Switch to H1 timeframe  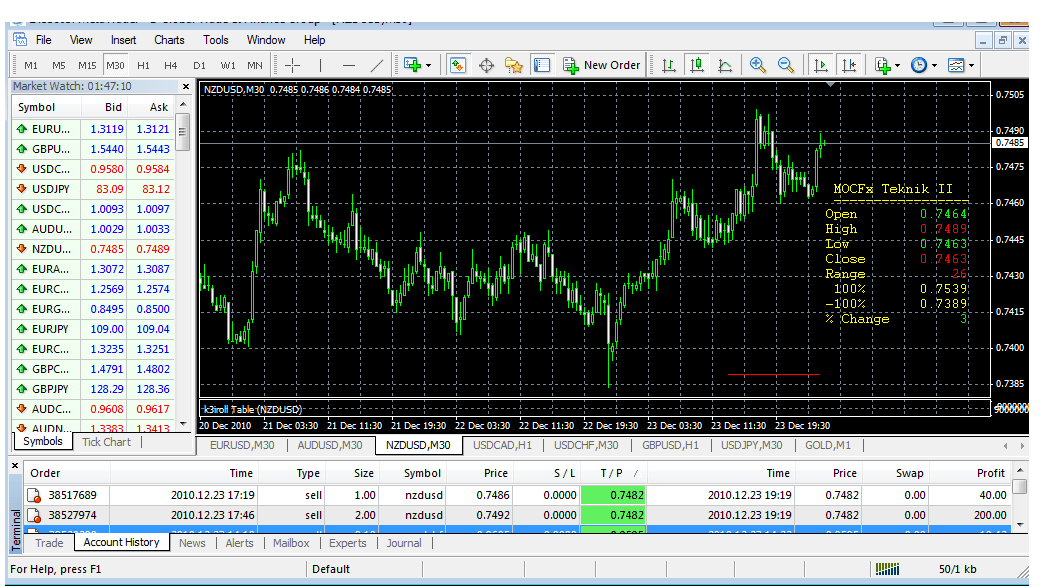pyautogui.click(x=143, y=65)
